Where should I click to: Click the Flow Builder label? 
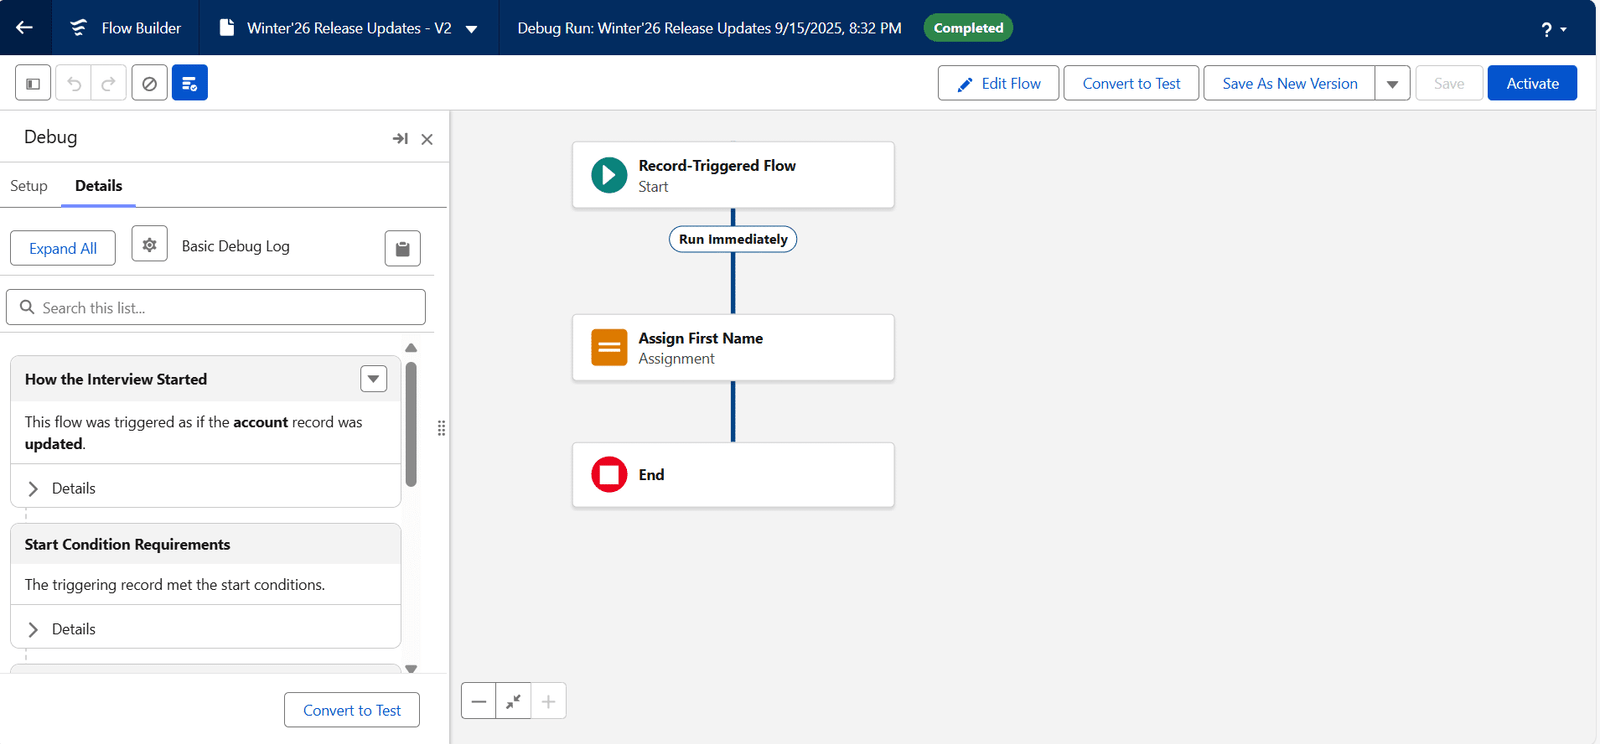click(x=141, y=28)
